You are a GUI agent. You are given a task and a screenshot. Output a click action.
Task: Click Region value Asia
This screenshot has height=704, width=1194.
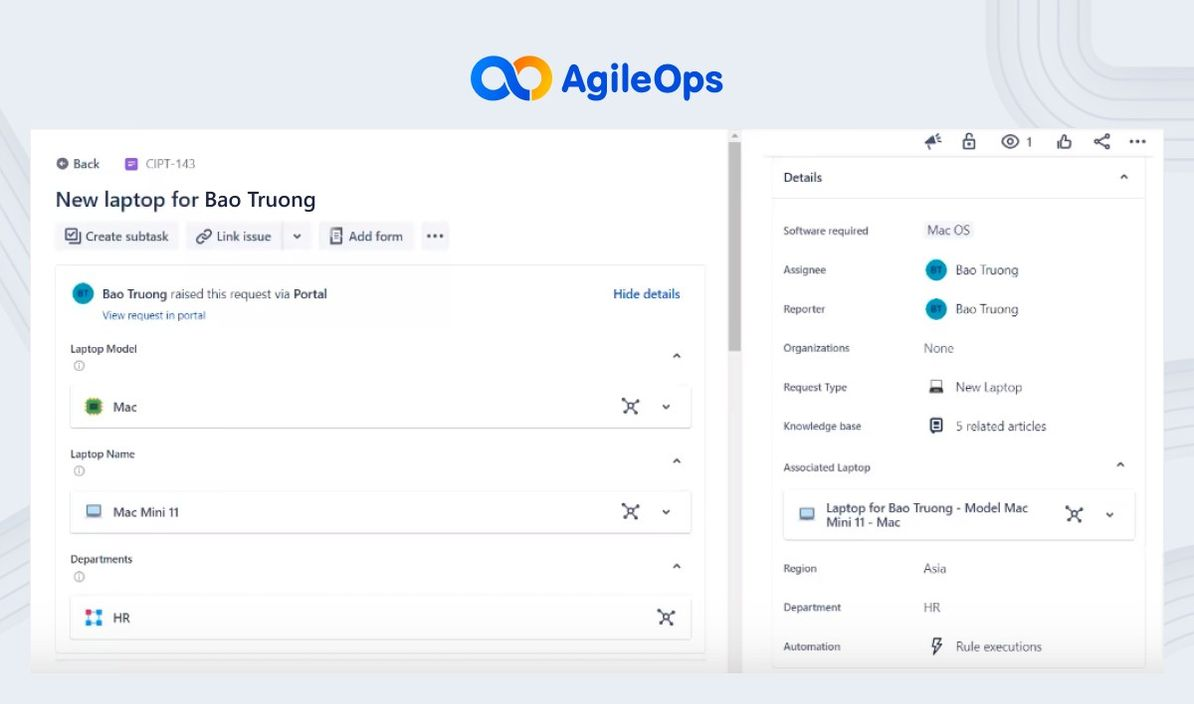934,569
